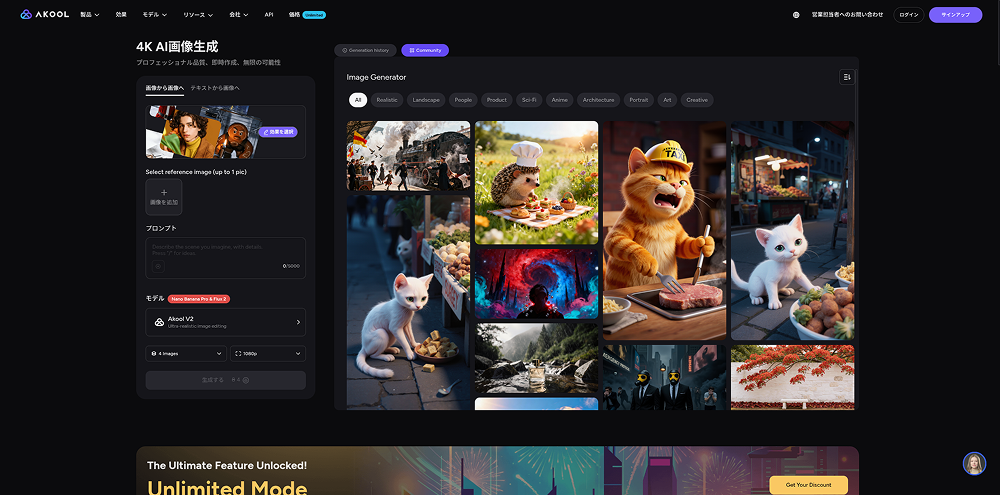Open the globe language selector
The height and width of the screenshot is (495, 1000).
pos(796,15)
